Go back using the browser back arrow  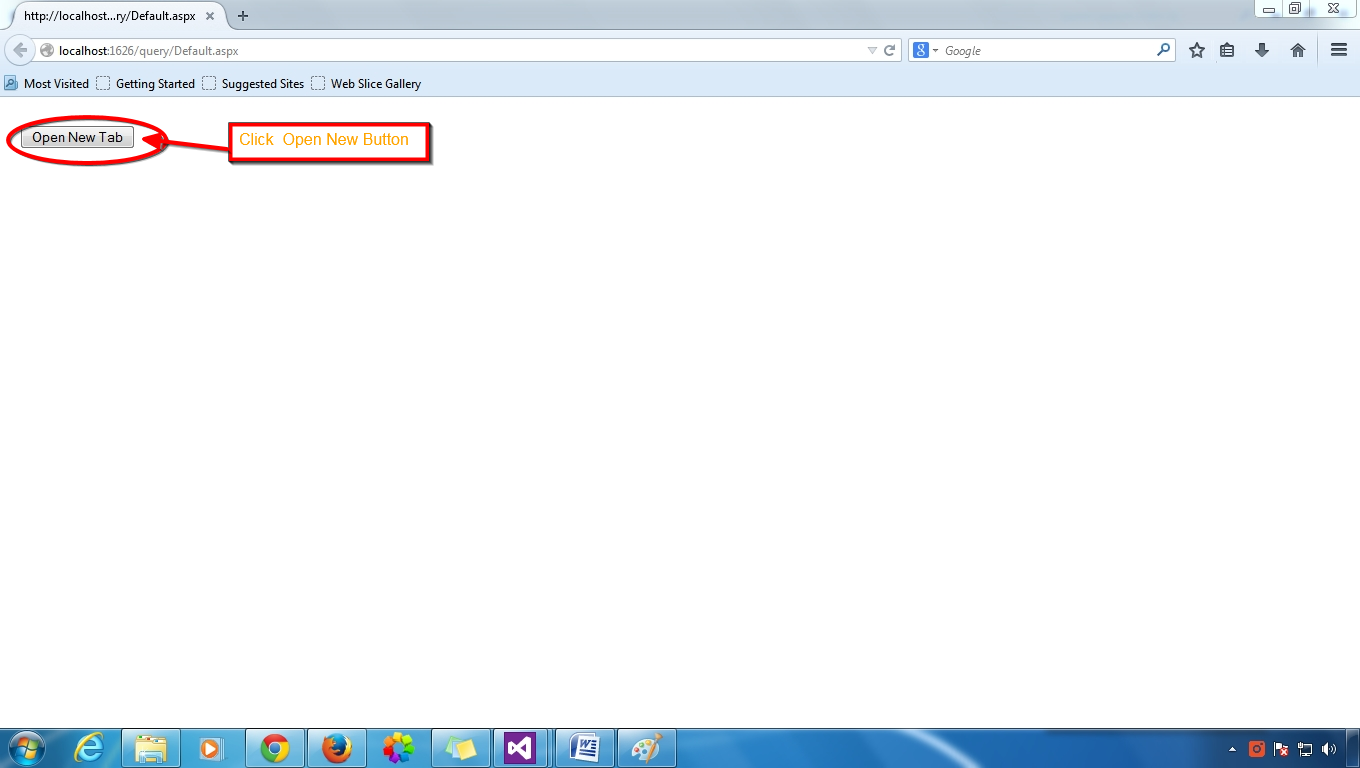click(20, 50)
